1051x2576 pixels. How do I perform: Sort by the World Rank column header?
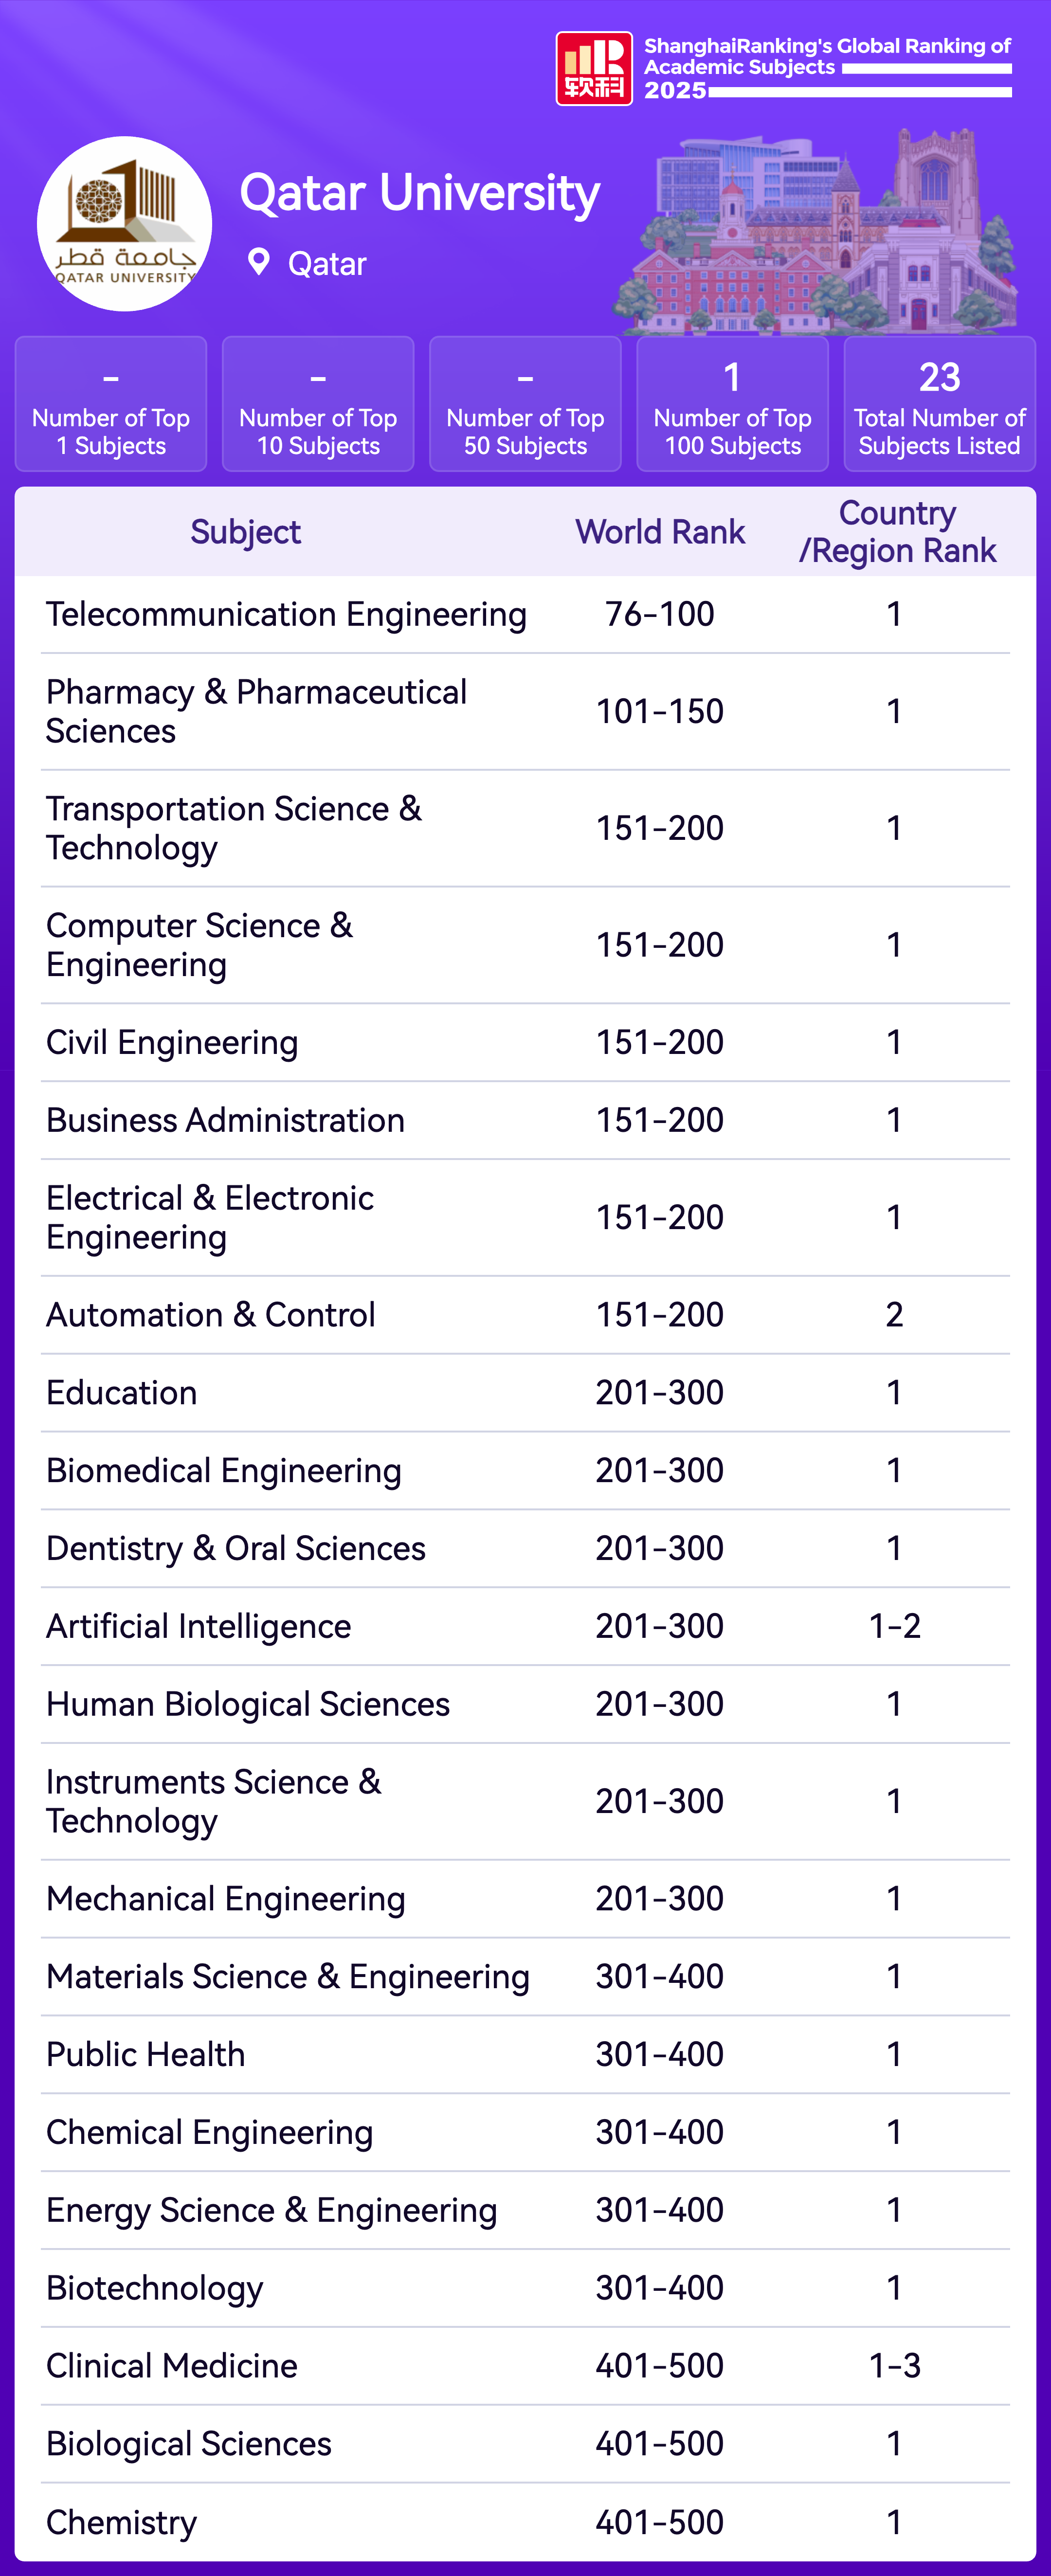tap(660, 532)
